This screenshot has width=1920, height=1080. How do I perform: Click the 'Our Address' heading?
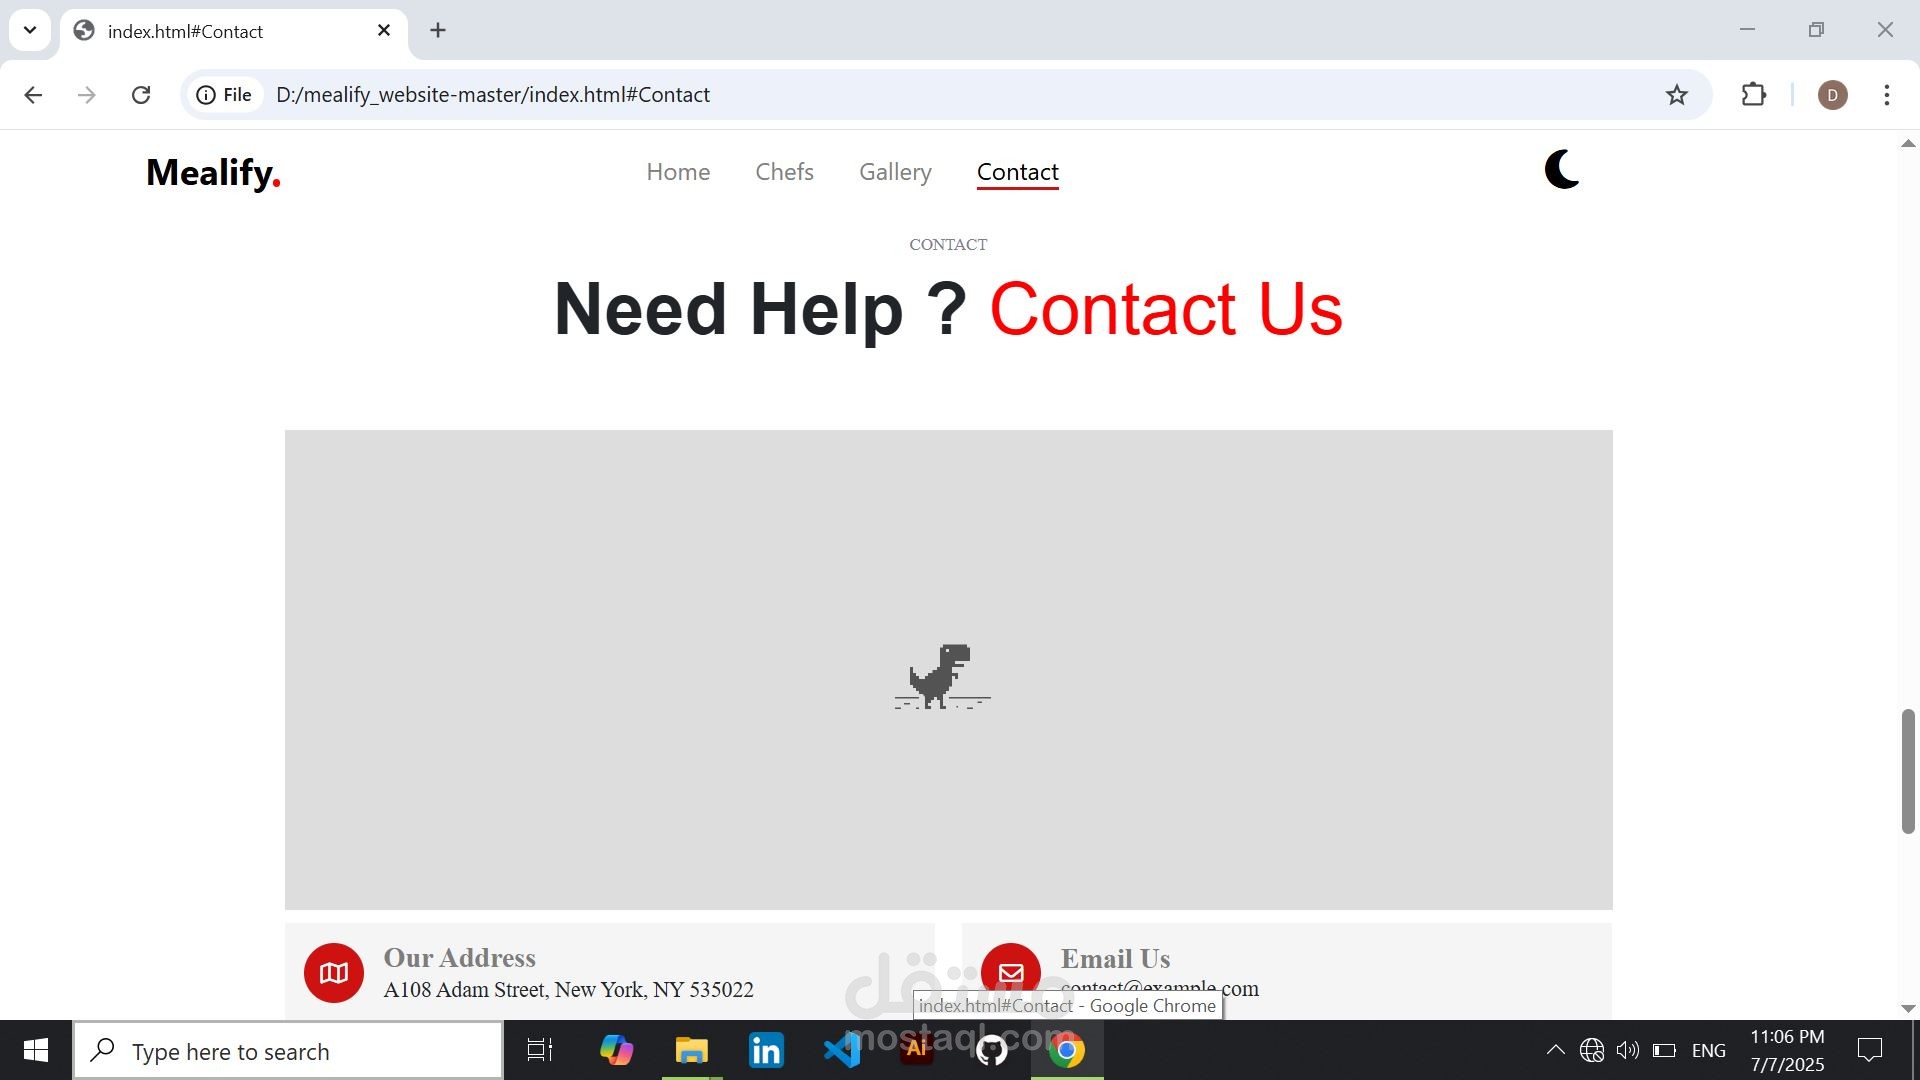tap(460, 958)
